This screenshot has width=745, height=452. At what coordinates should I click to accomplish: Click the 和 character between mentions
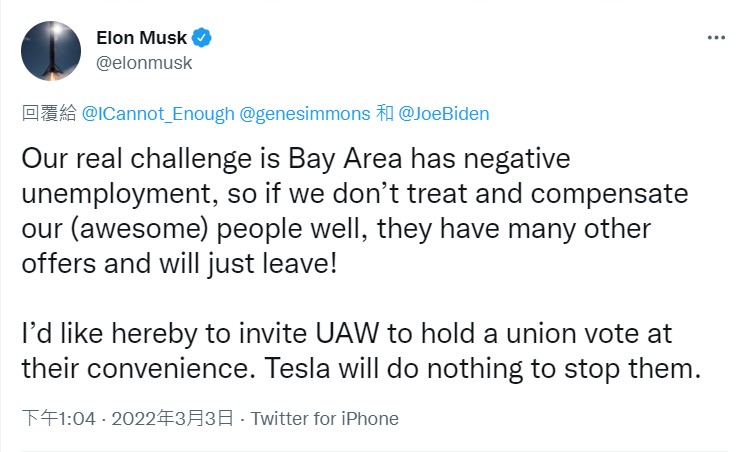click(385, 114)
